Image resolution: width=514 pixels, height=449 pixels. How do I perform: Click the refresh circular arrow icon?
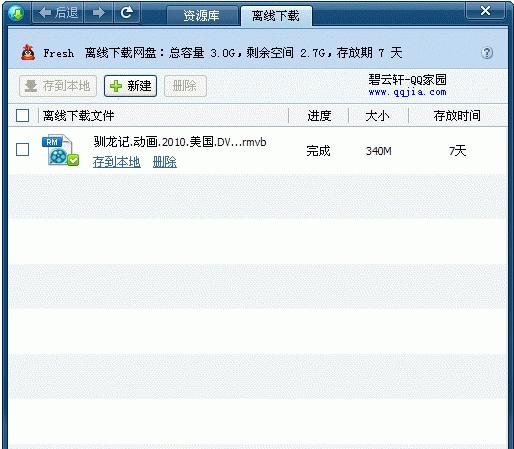click(x=127, y=13)
